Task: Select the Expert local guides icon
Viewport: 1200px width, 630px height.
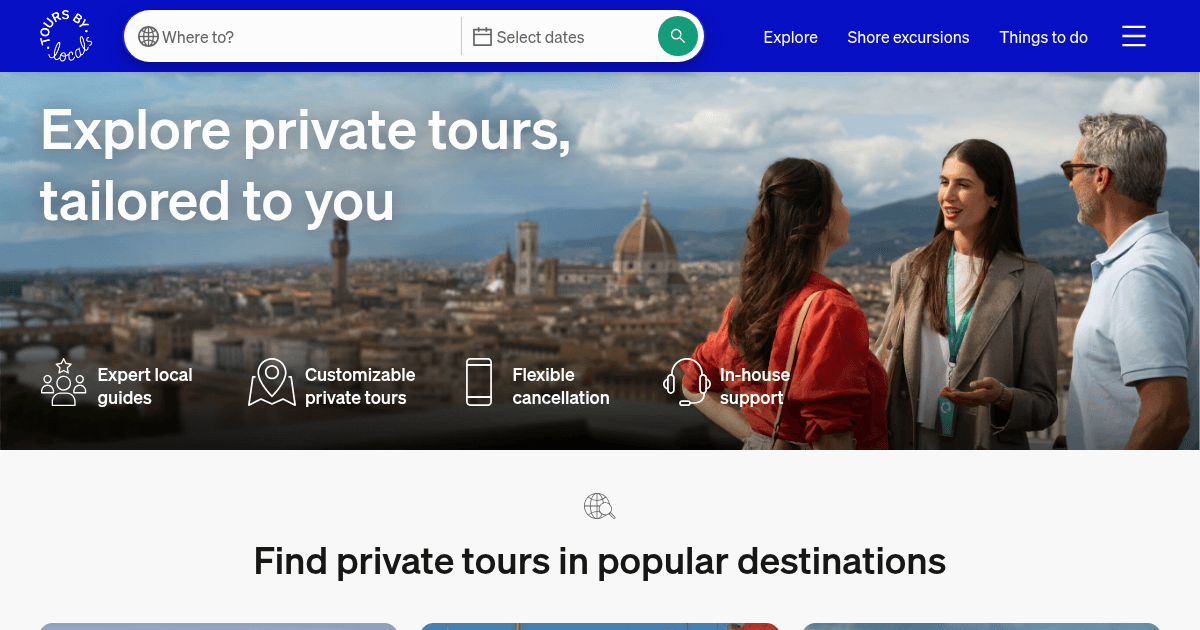Action: point(63,382)
